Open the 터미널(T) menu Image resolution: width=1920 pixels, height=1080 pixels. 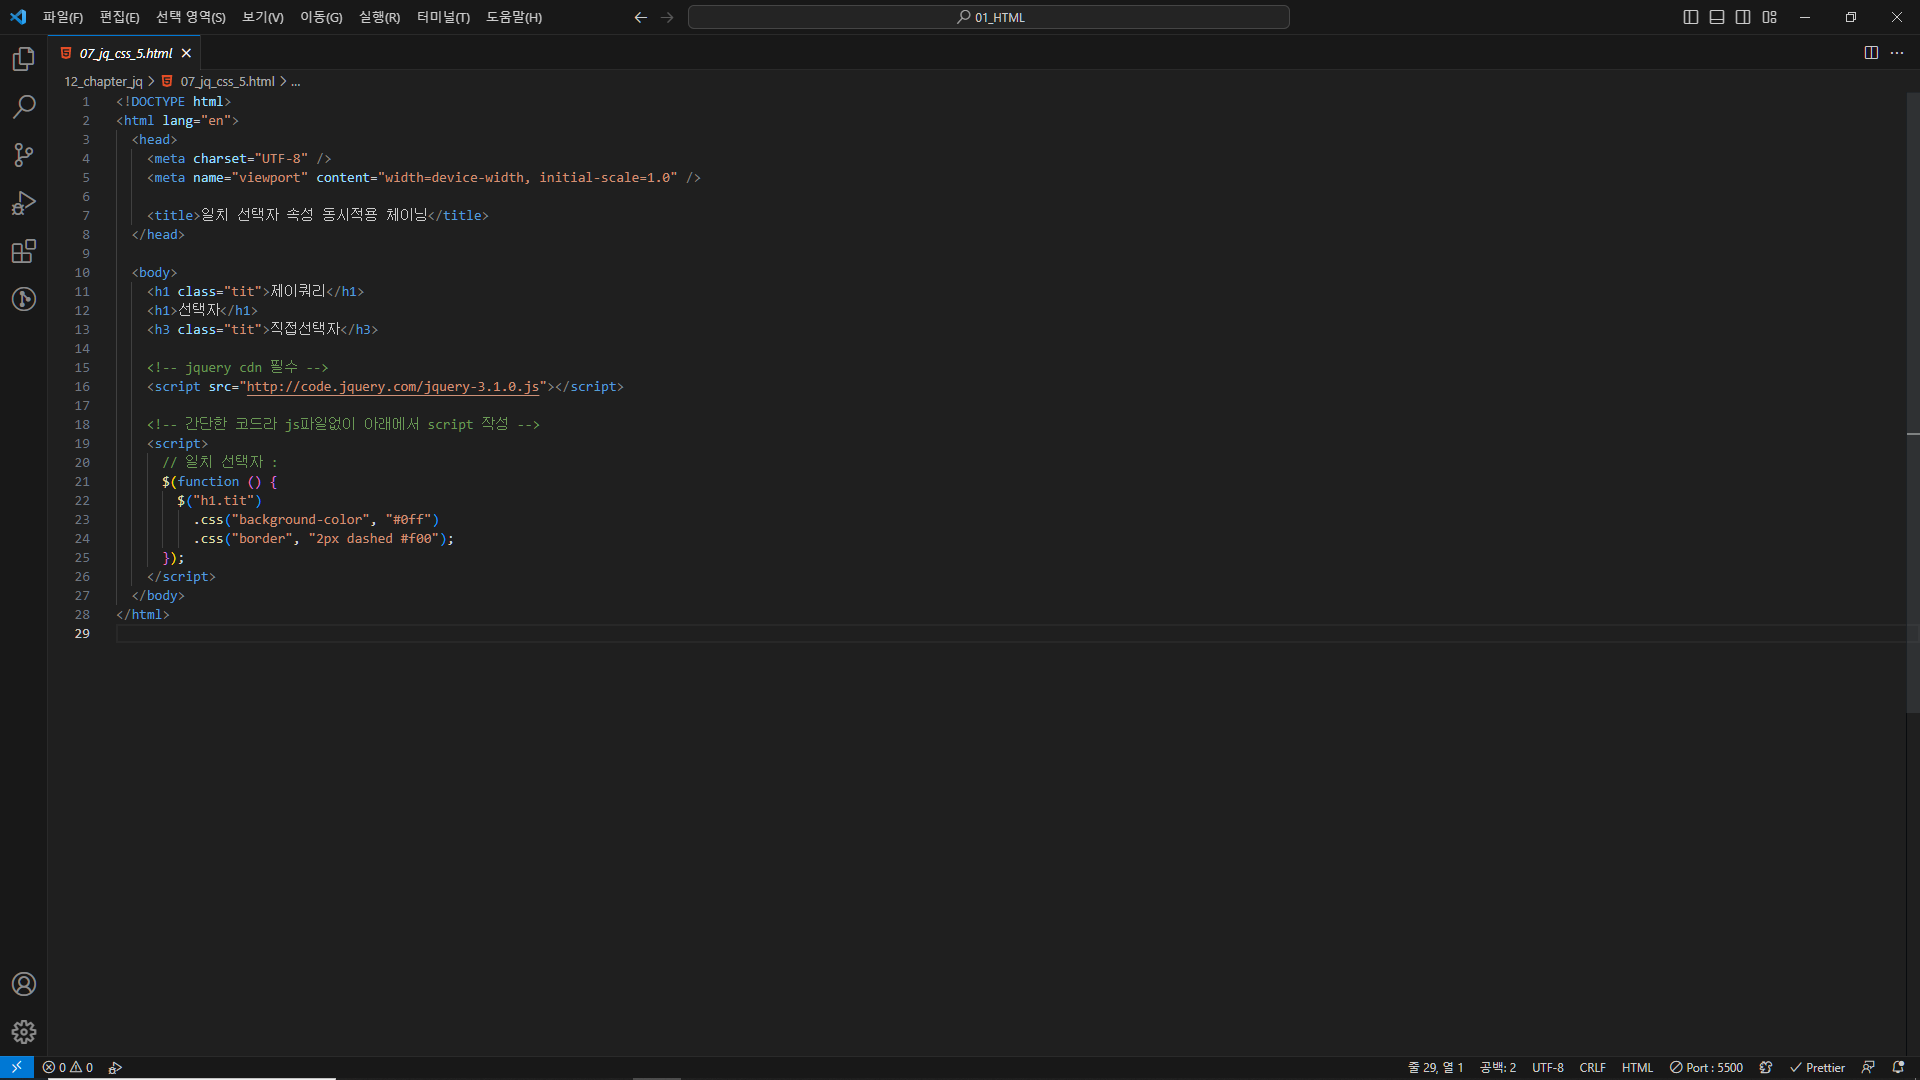click(443, 17)
